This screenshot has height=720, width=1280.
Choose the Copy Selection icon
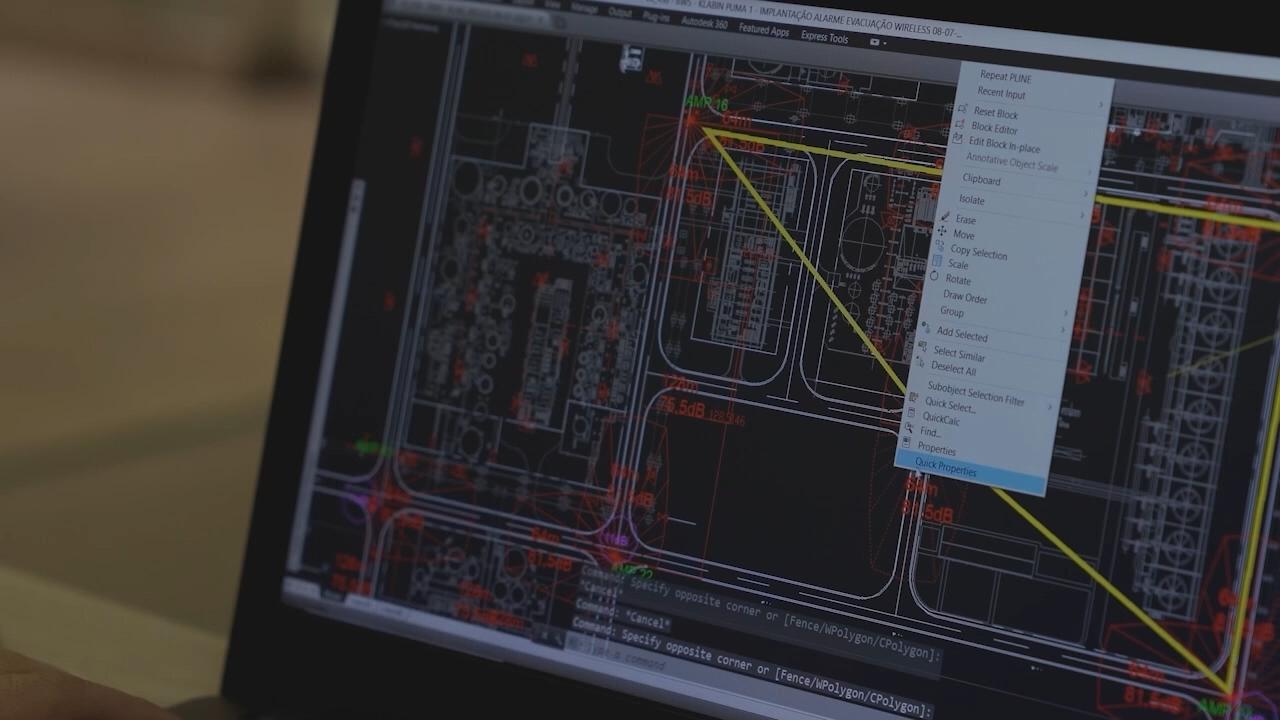(940, 247)
